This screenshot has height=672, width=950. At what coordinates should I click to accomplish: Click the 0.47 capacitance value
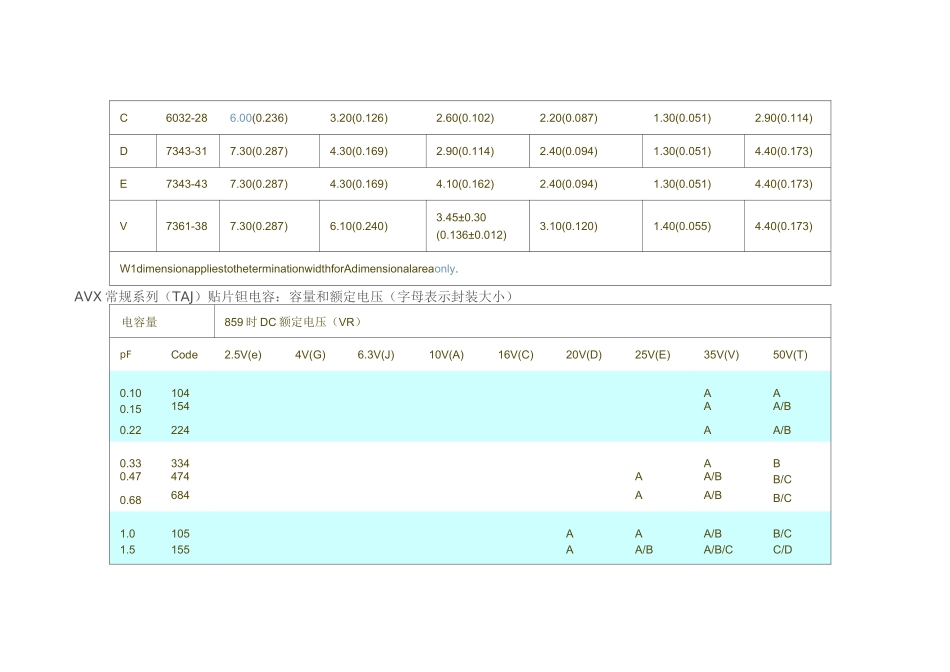pos(130,477)
